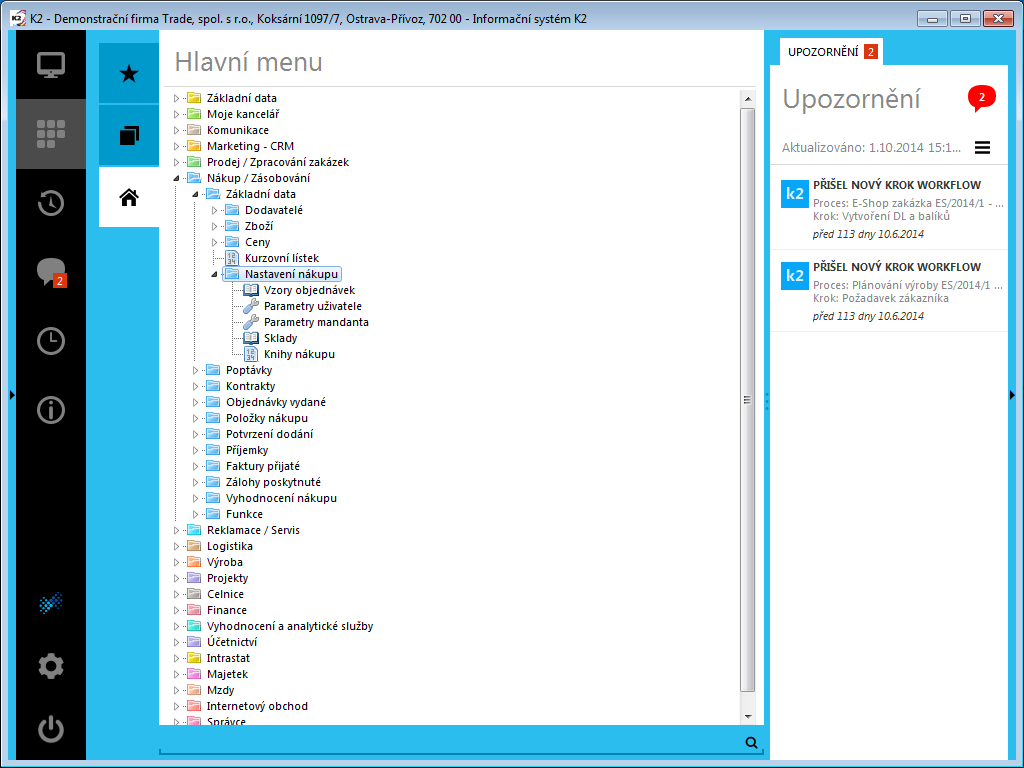The width and height of the screenshot is (1024, 768).
Task: Collapse the Nastavení nákupu tree node
Action: [214, 274]
